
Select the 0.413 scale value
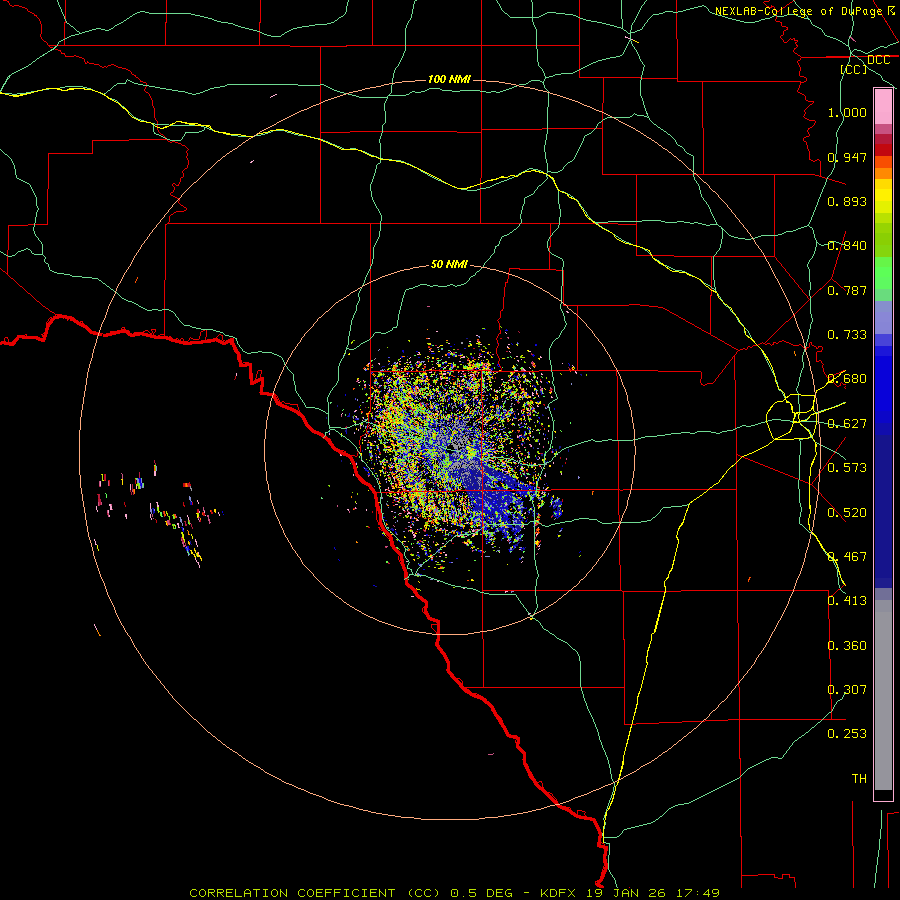[x=847, y=601]
